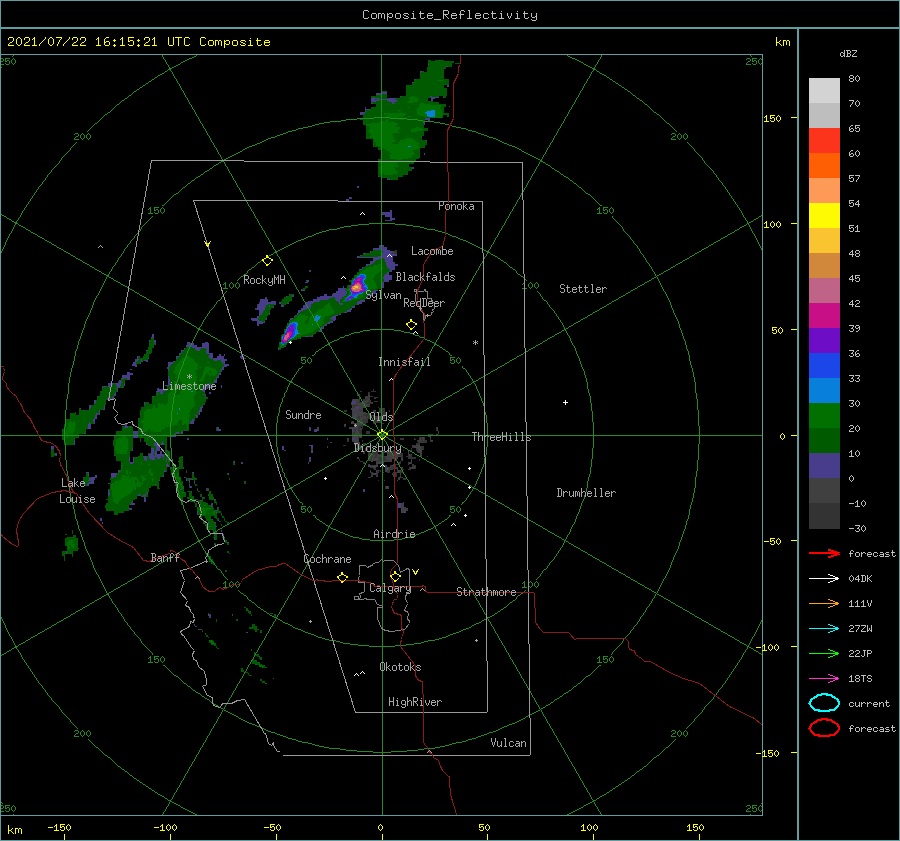This screenshot has width=900, height=841.
Task: Click the dBZ legend heading
Action: pos(848,53)
